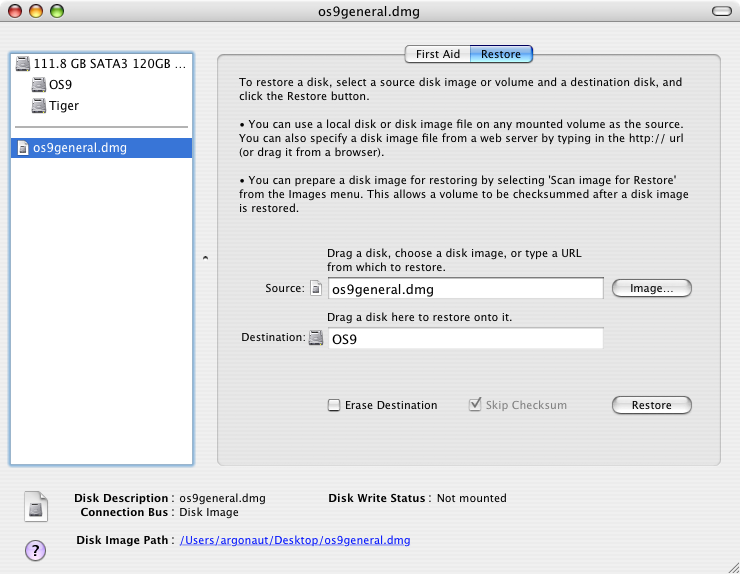The width and height of the screenshot is (740, 574).
Task: Click the drive icon beside Destination field
Action: pos(316,338)
